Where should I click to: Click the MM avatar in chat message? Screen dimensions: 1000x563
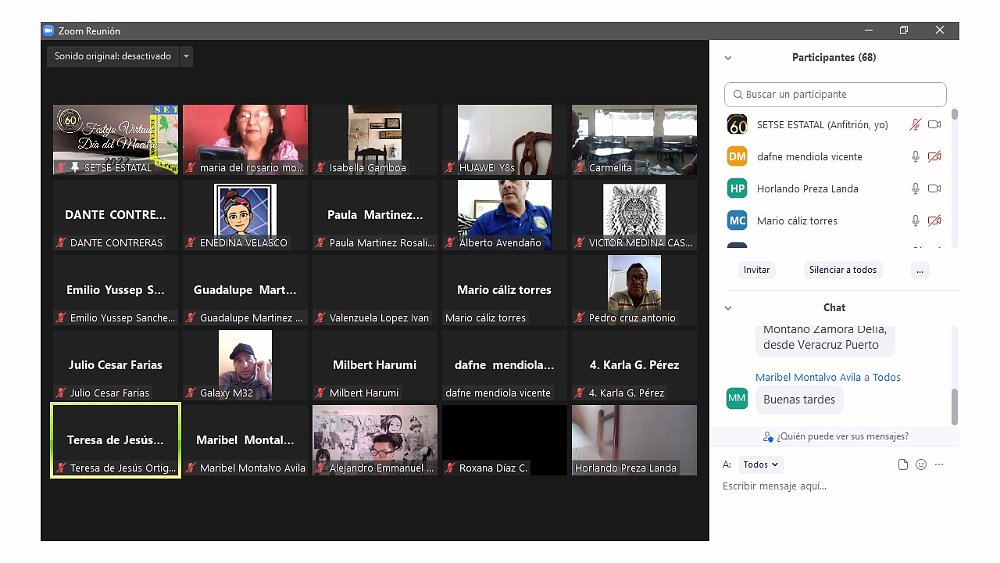click(737, 399)
